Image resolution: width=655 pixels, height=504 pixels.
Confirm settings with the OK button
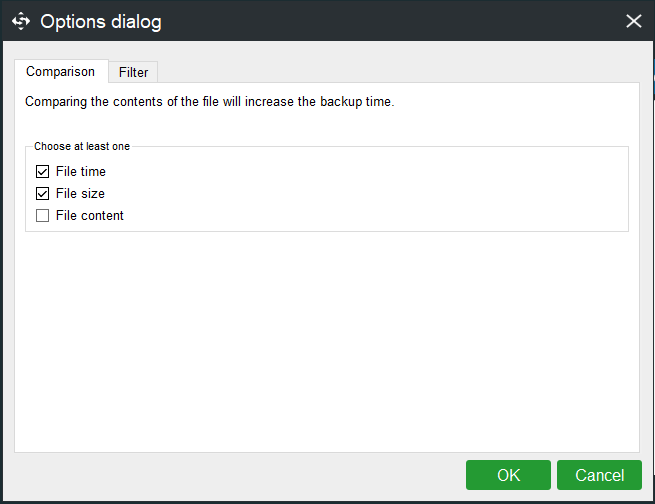tap(508, 475)
